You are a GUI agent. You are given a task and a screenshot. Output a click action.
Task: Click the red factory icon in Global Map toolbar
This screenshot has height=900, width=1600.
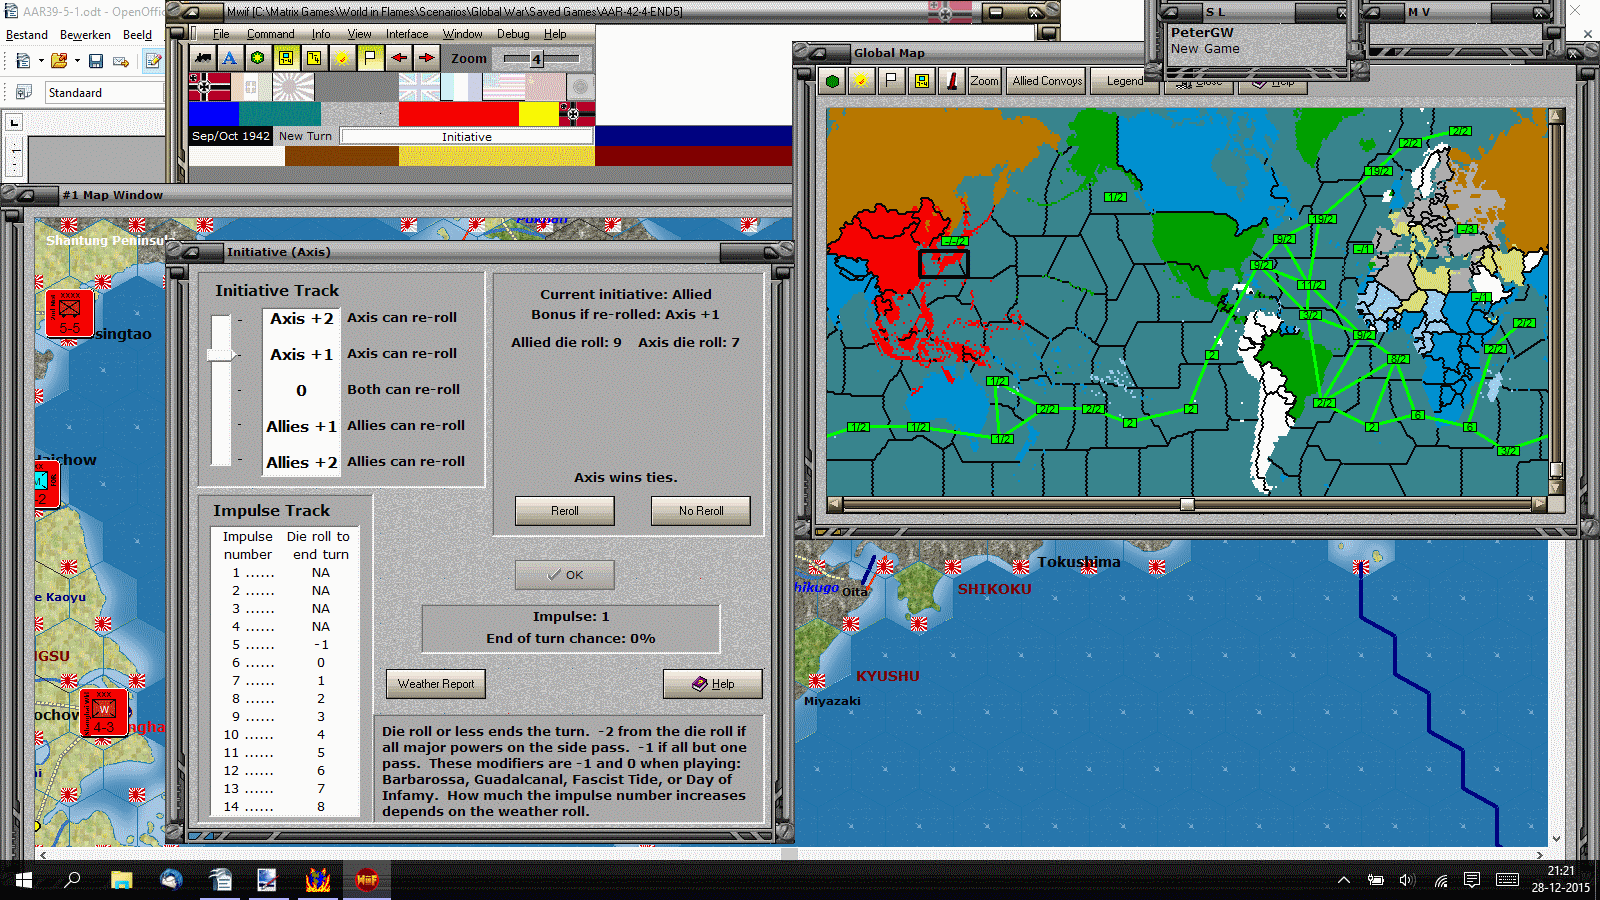click(951, 81)
